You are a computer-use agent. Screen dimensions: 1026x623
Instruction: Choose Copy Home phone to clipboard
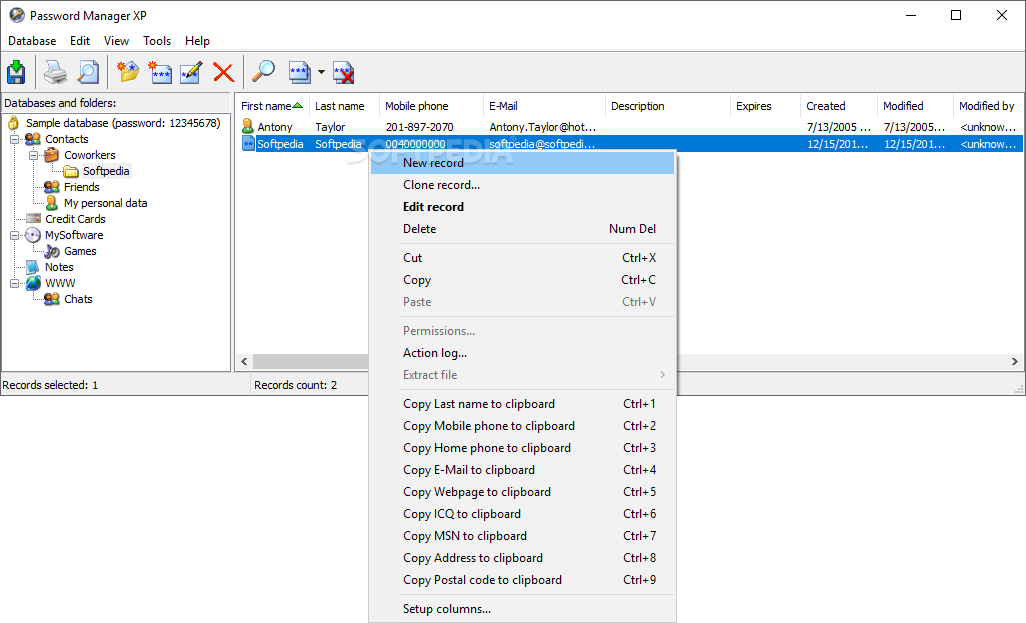point(522,448)
